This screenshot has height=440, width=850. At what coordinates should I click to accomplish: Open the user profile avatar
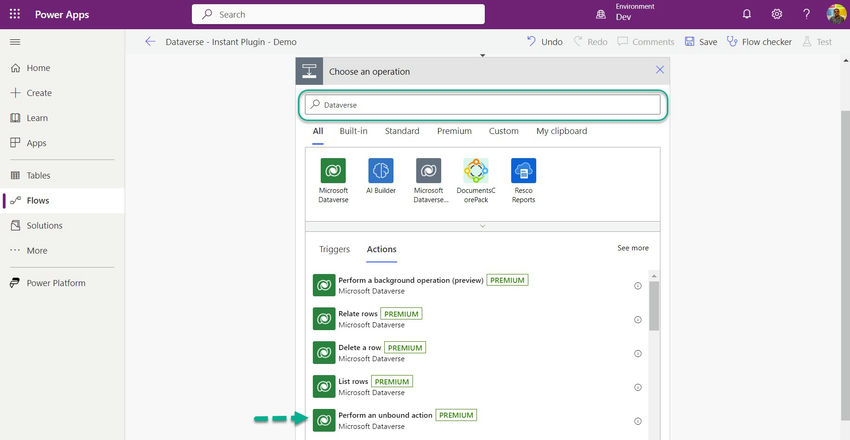pyautogui.click(x=836, y=14)
